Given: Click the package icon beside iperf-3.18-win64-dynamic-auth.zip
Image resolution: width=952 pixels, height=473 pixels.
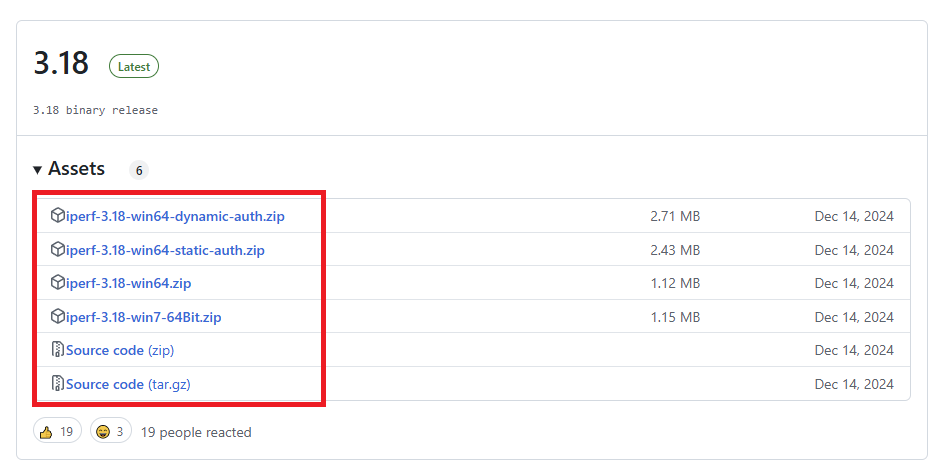Looking at the screenshot, I should point(58,216).
